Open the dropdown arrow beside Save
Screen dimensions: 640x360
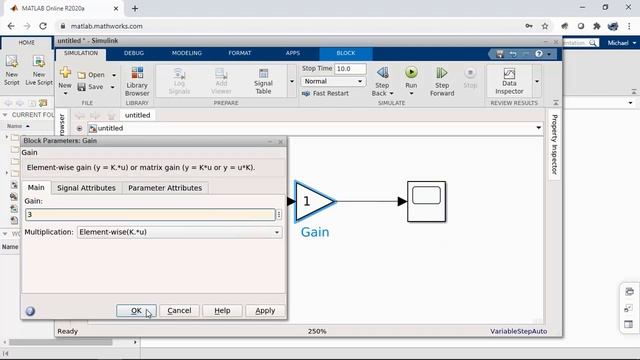click(x=113, y=87)
